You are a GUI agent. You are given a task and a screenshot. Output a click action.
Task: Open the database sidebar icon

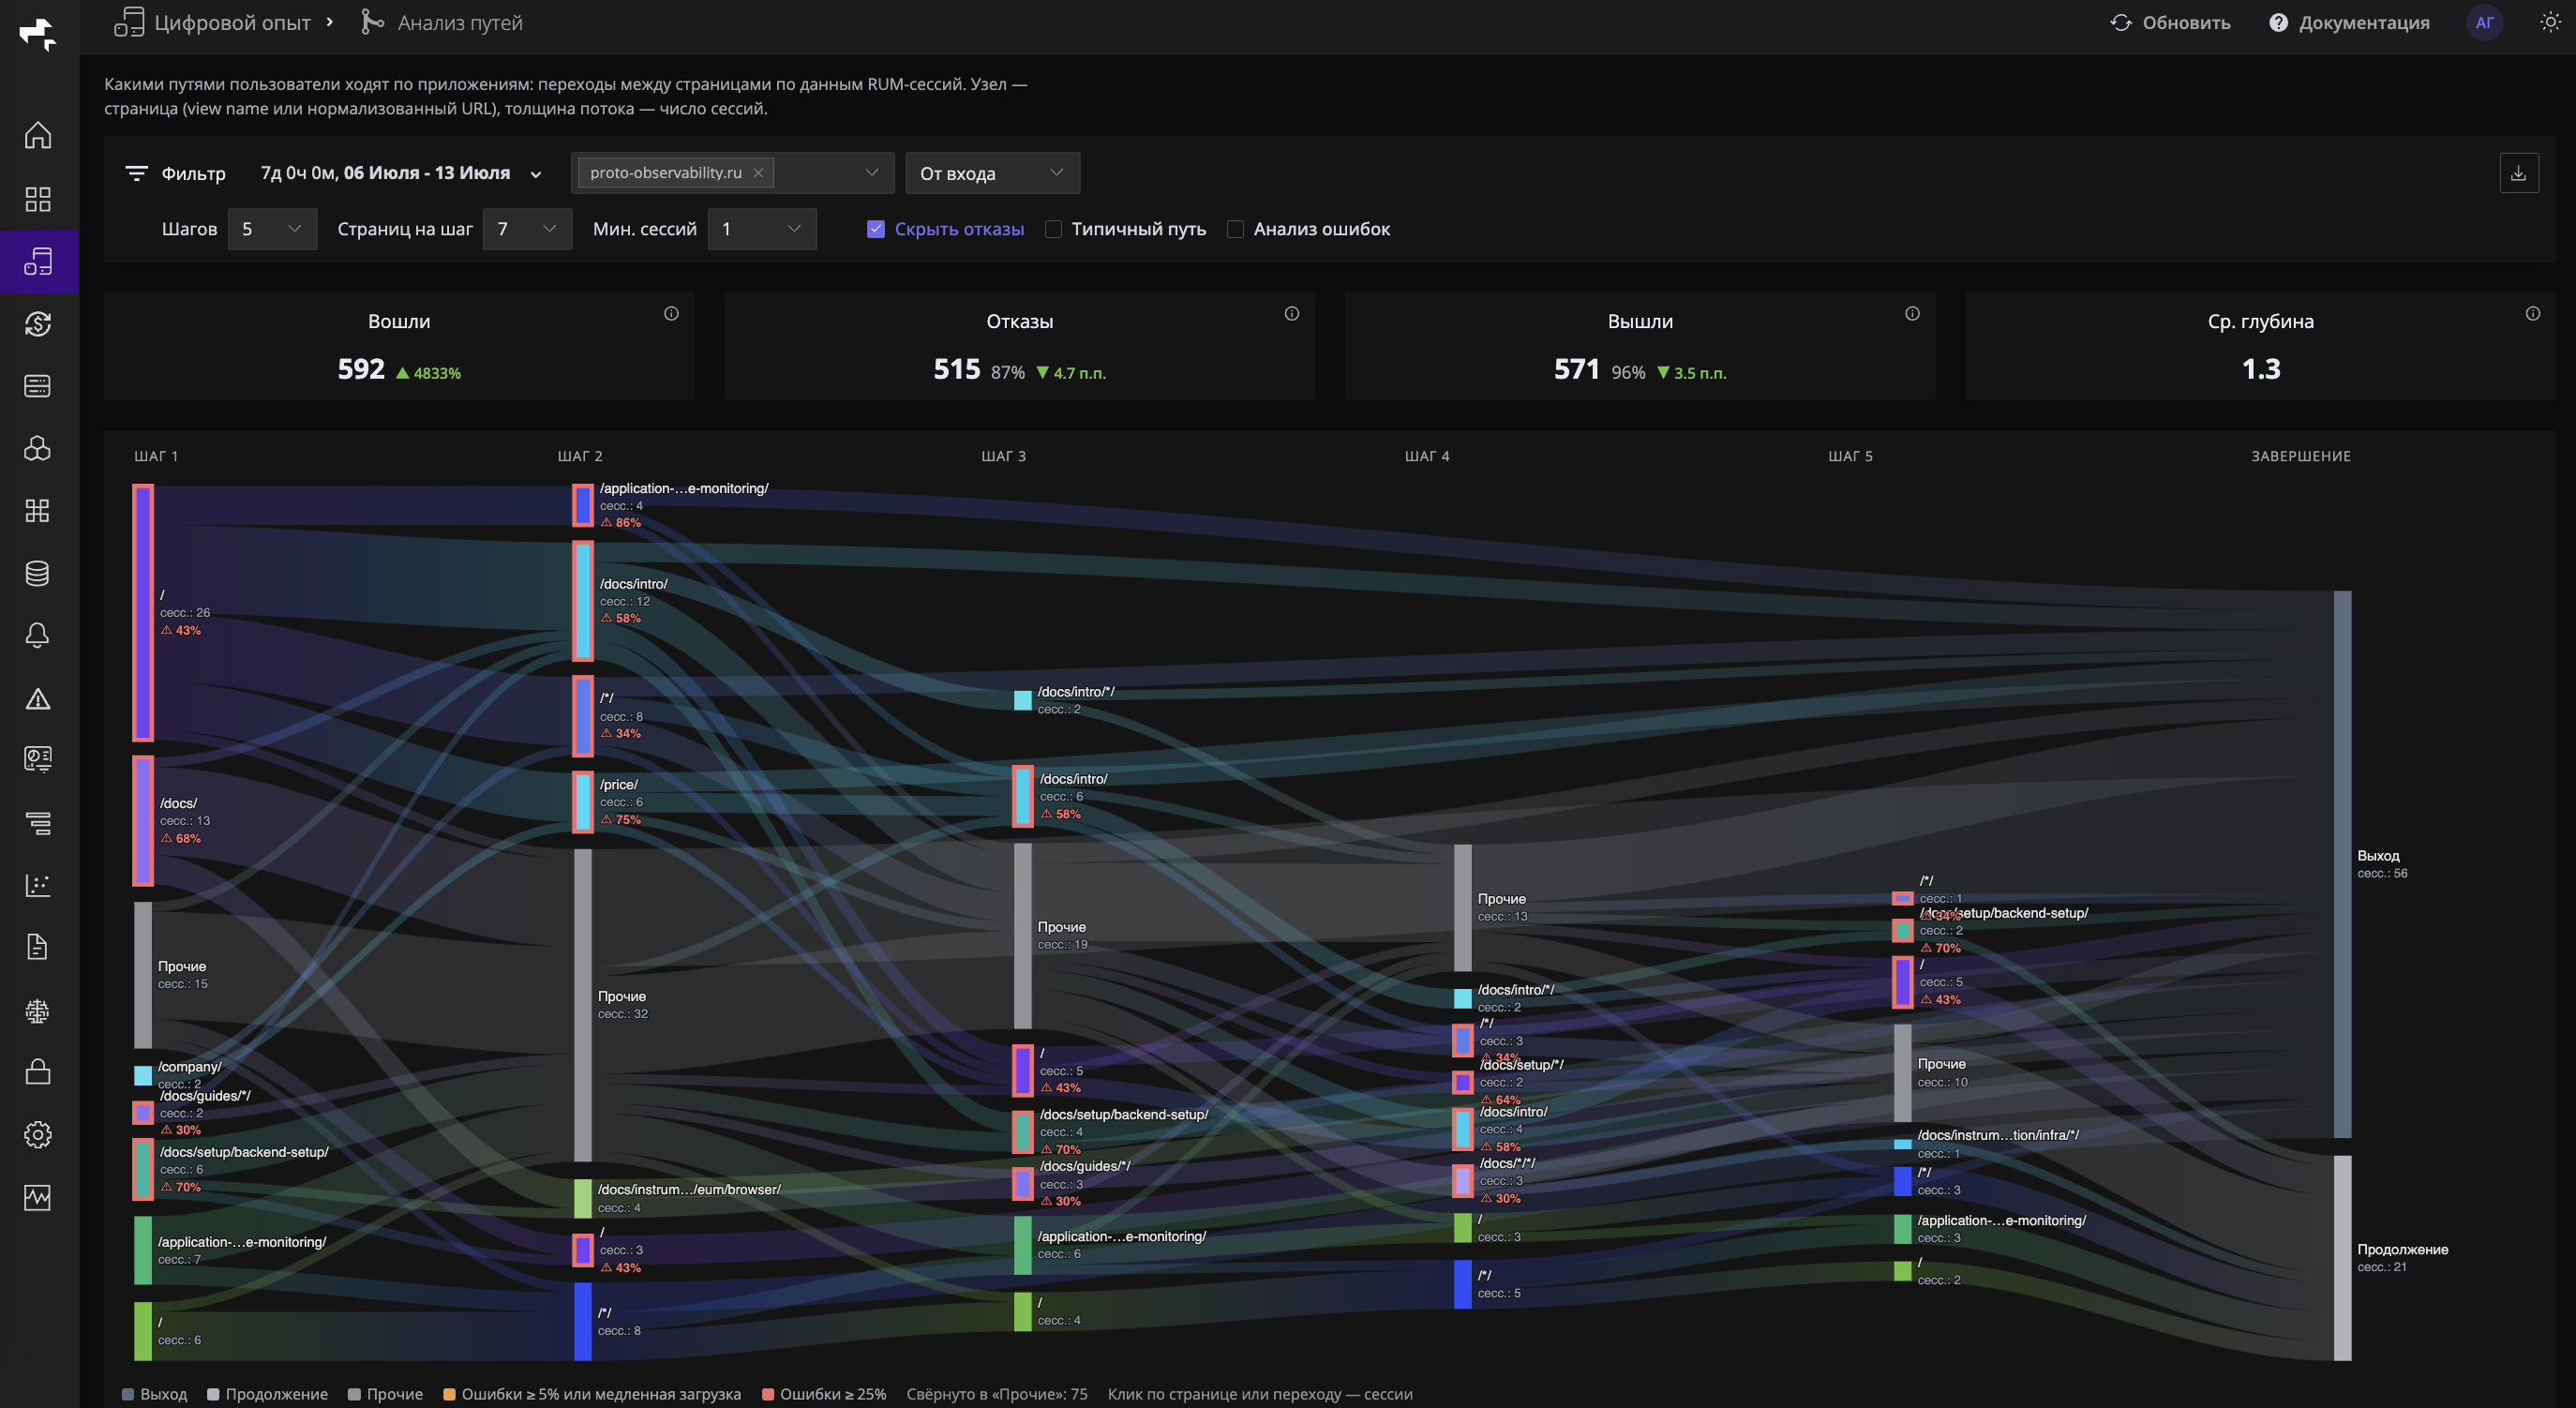38,573
